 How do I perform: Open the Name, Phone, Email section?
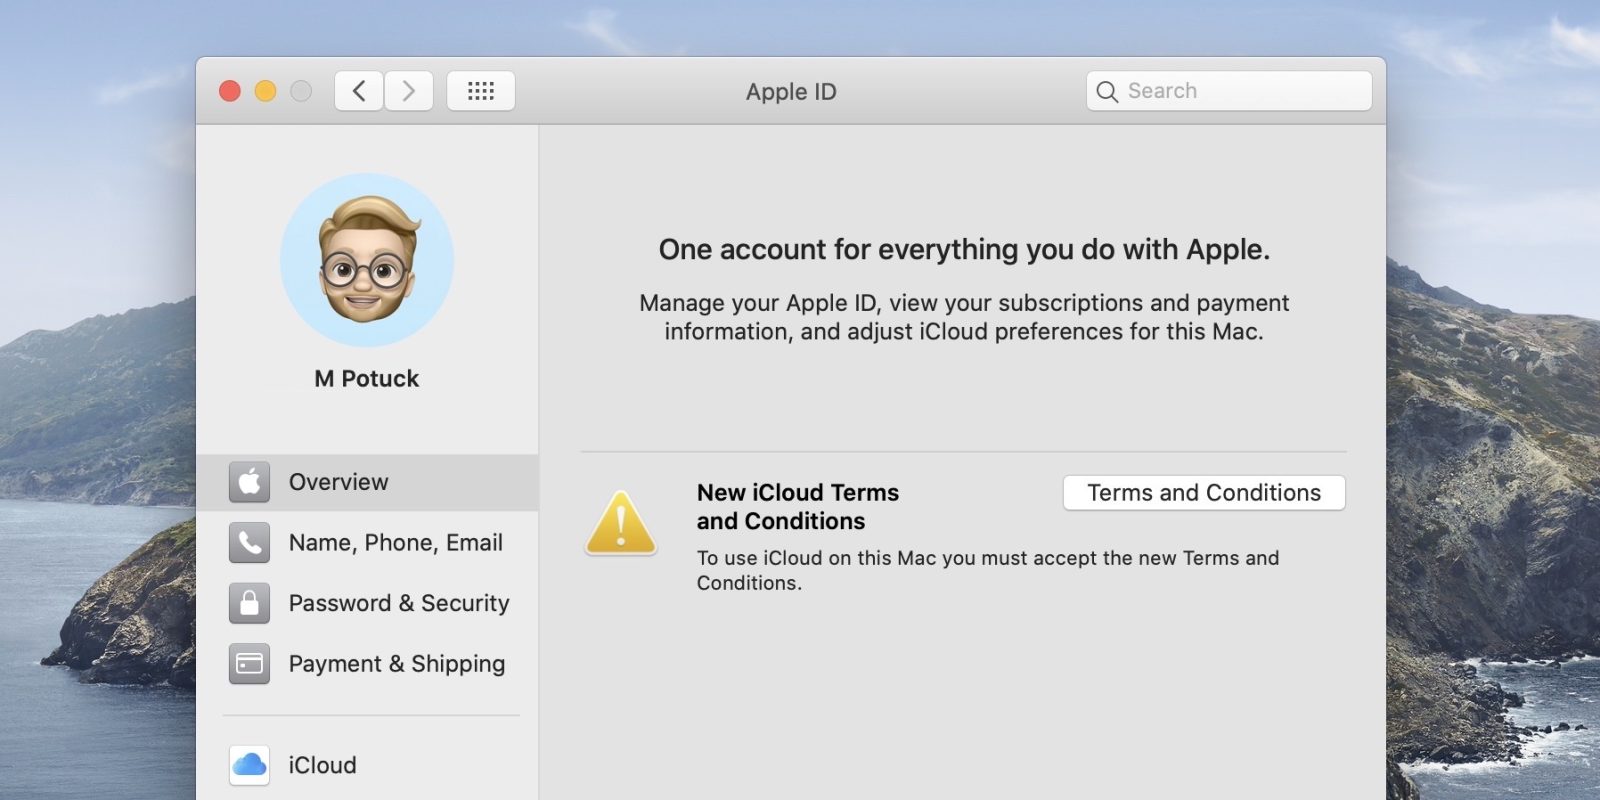click(x=395, y=543)
